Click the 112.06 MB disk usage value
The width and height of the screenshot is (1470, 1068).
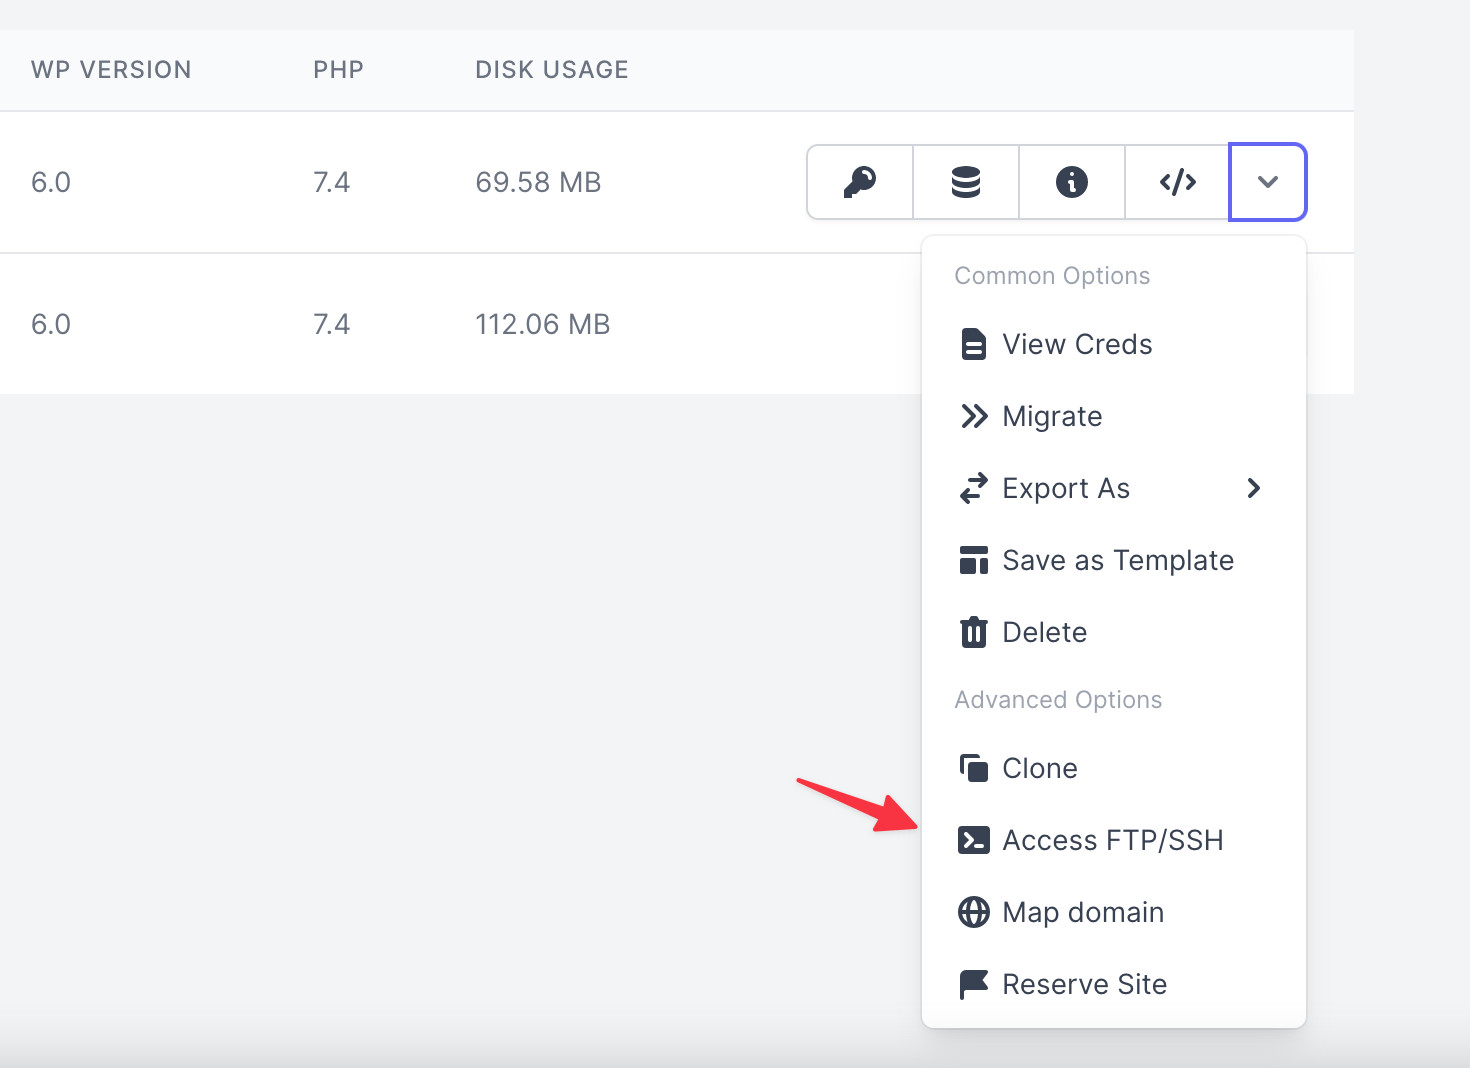(543, 324)
